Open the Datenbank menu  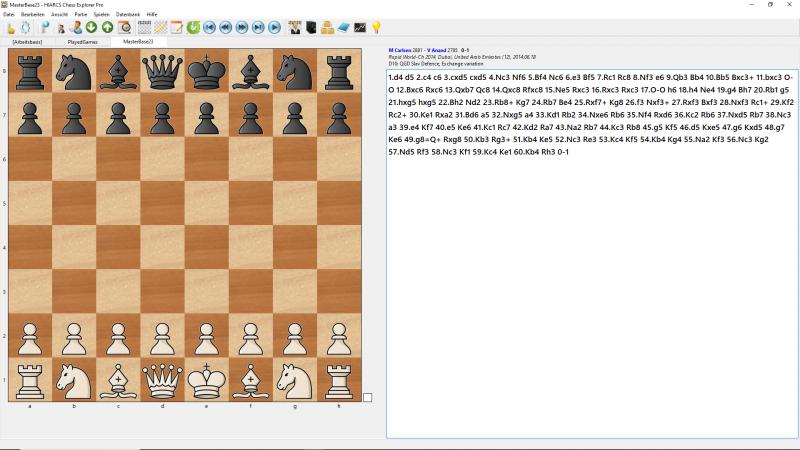point(128,15)
